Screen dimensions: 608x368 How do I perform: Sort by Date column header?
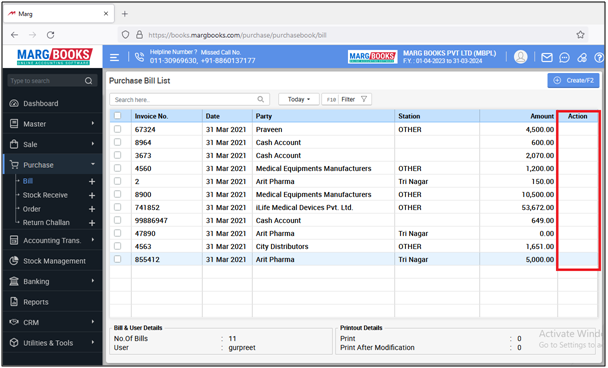pyautogui.click(x=212, y=116)
